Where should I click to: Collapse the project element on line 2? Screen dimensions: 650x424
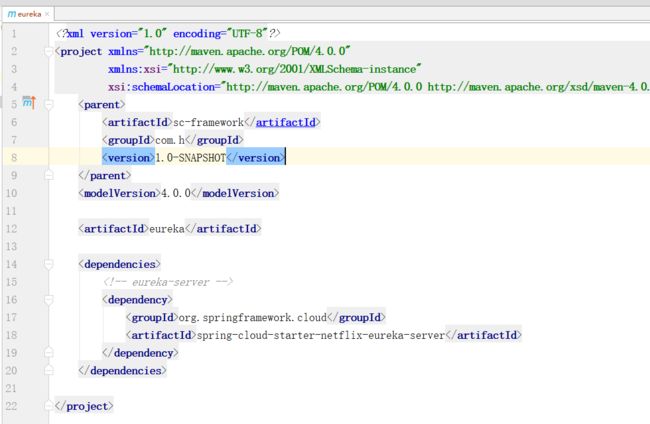(49, 51)
